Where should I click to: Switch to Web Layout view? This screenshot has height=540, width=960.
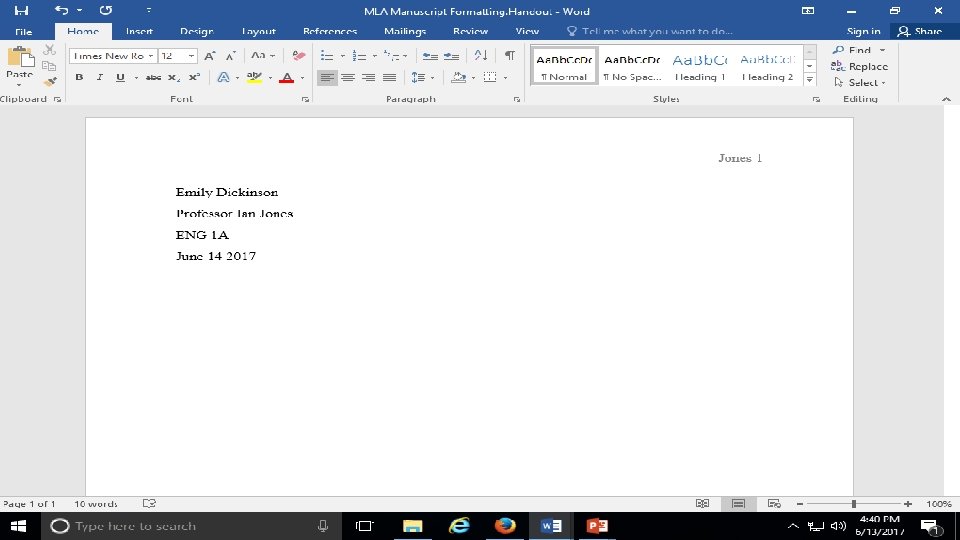pos(774,503)
